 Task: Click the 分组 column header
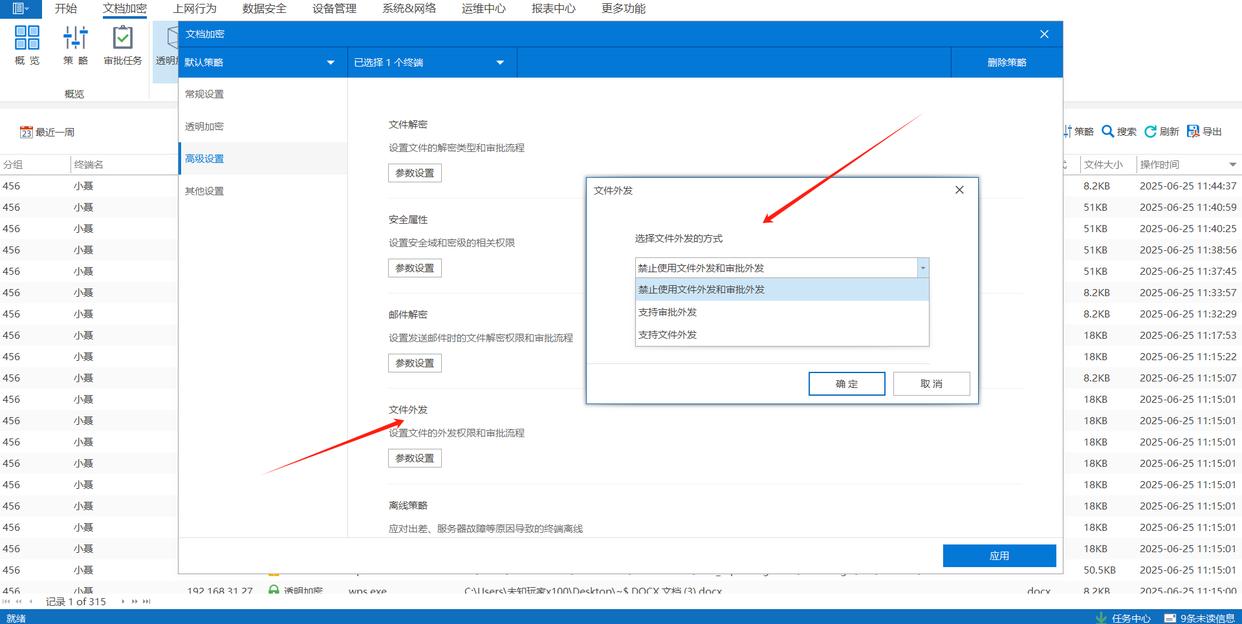point(34,165)
